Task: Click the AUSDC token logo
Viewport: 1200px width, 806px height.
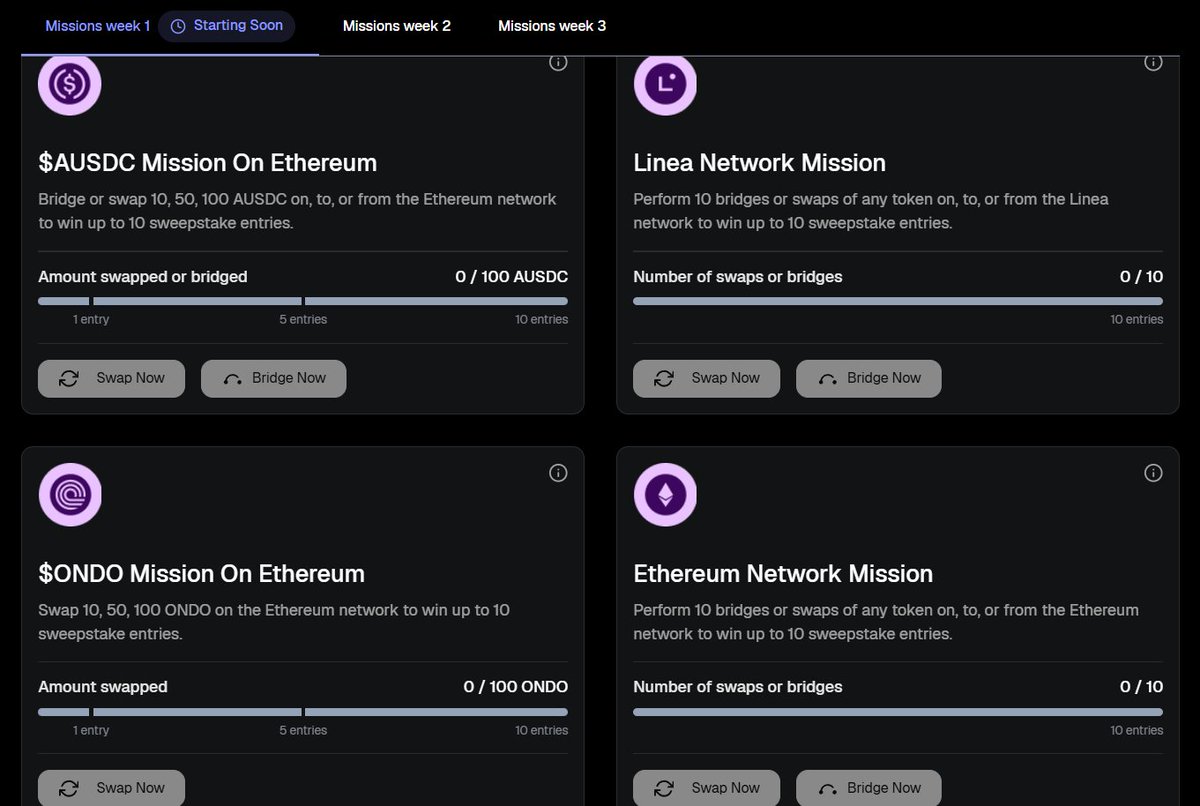Action: tap(70, 85)
